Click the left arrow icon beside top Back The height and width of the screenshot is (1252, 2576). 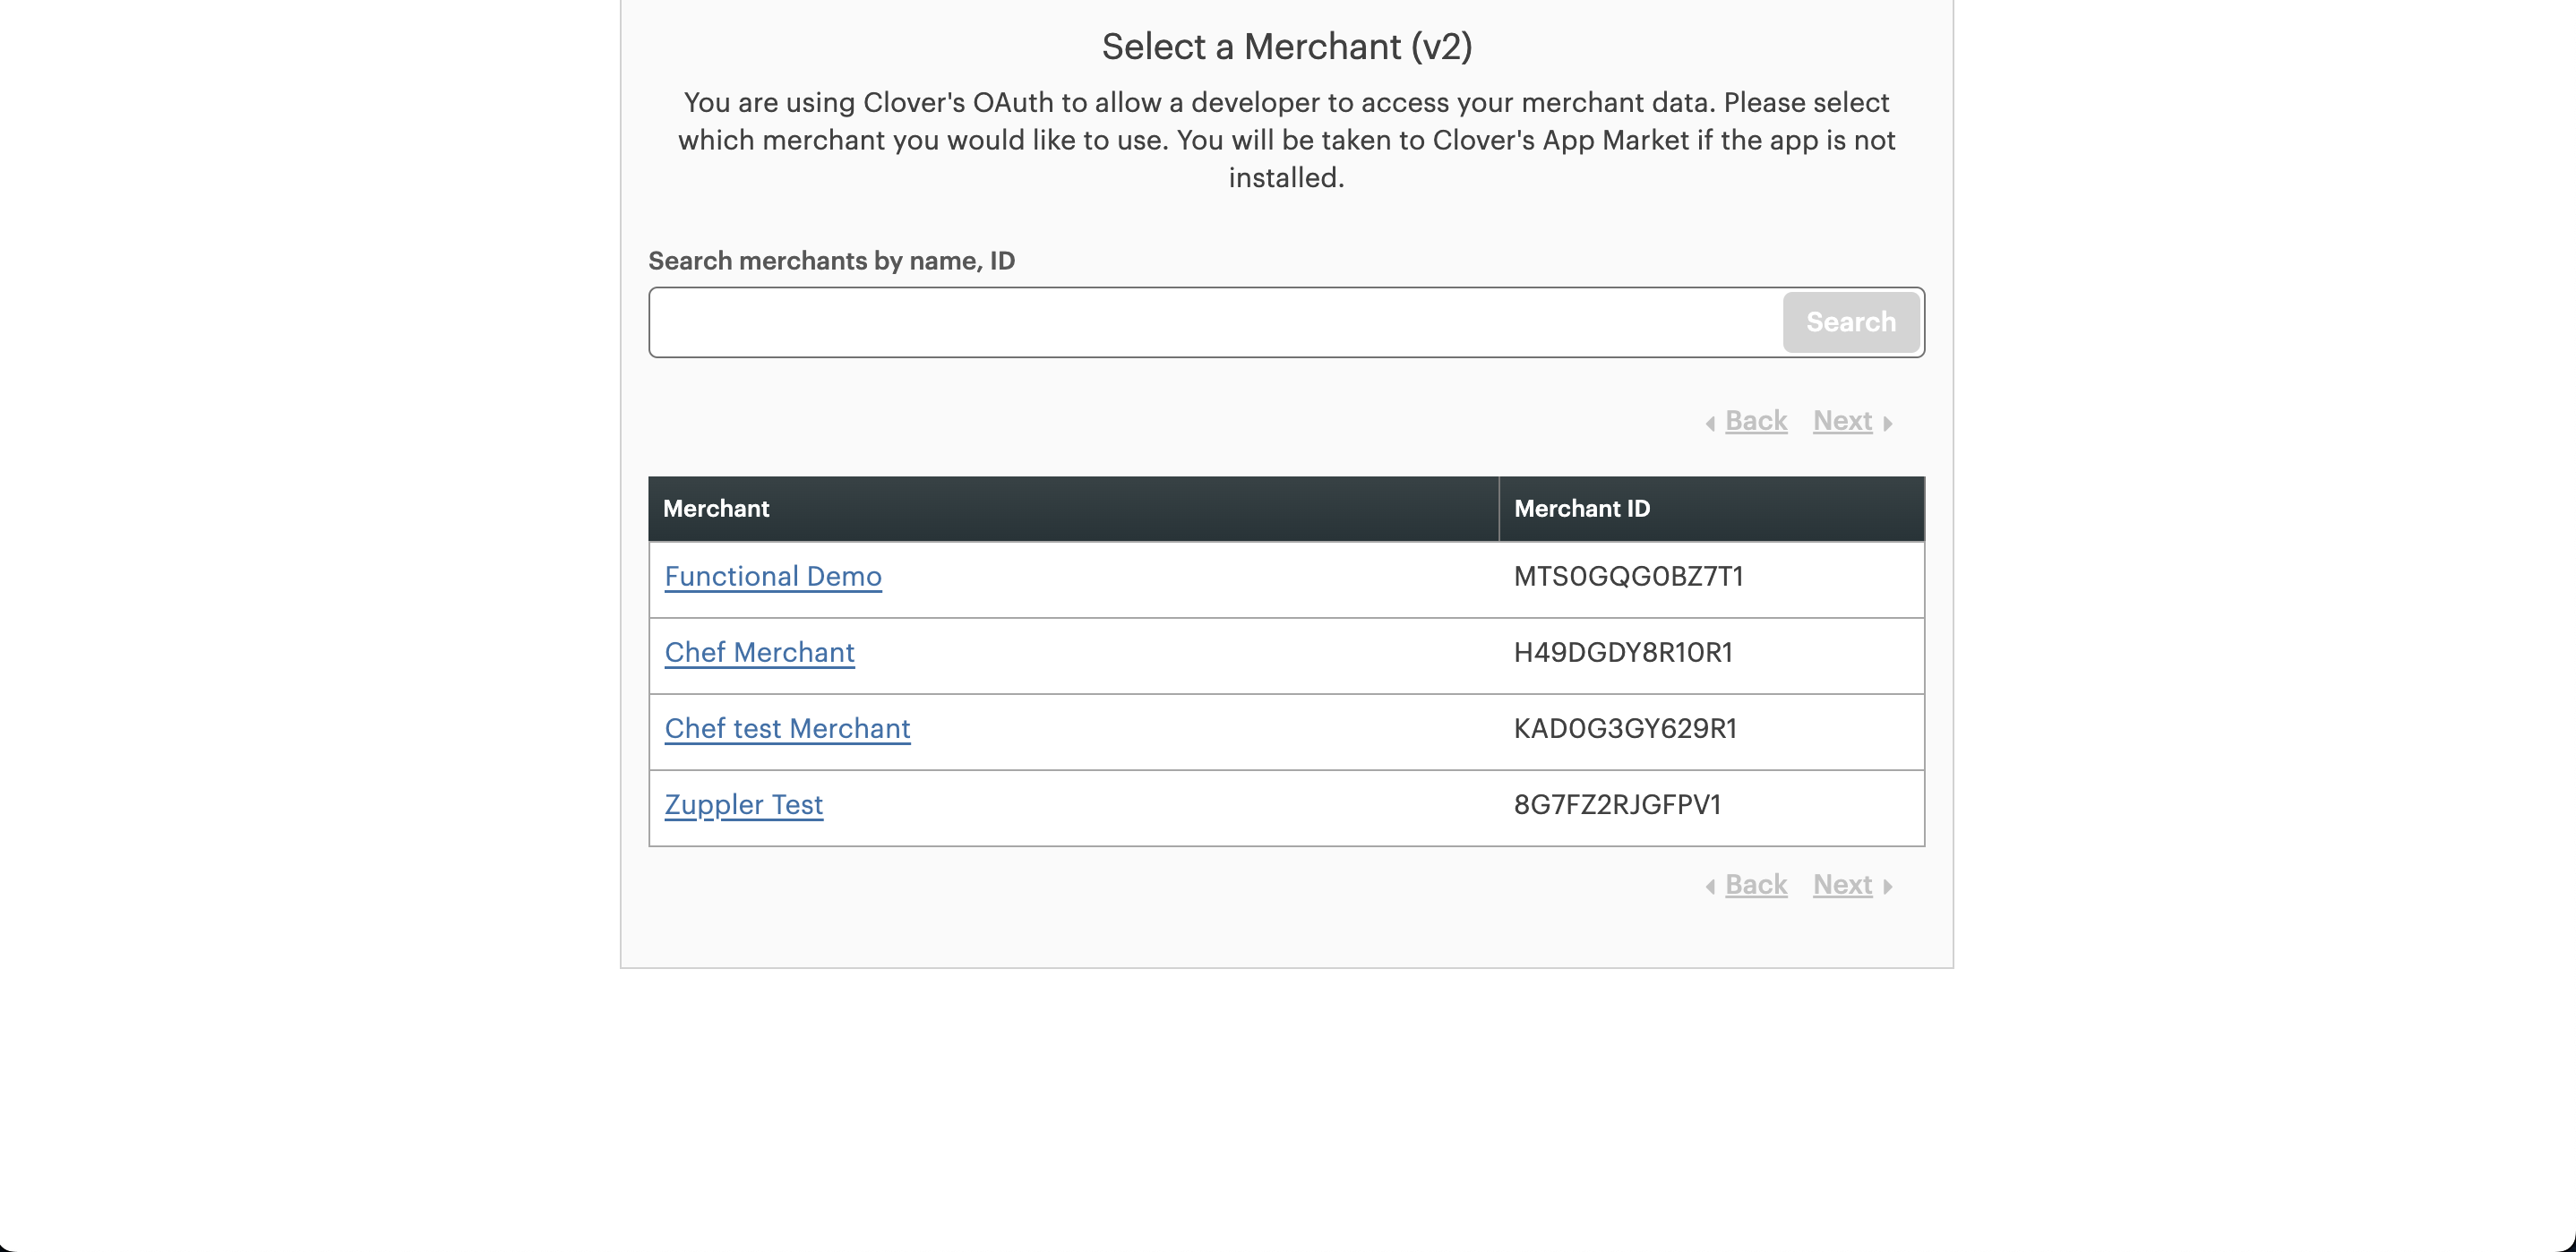[x=1710, y=423]
